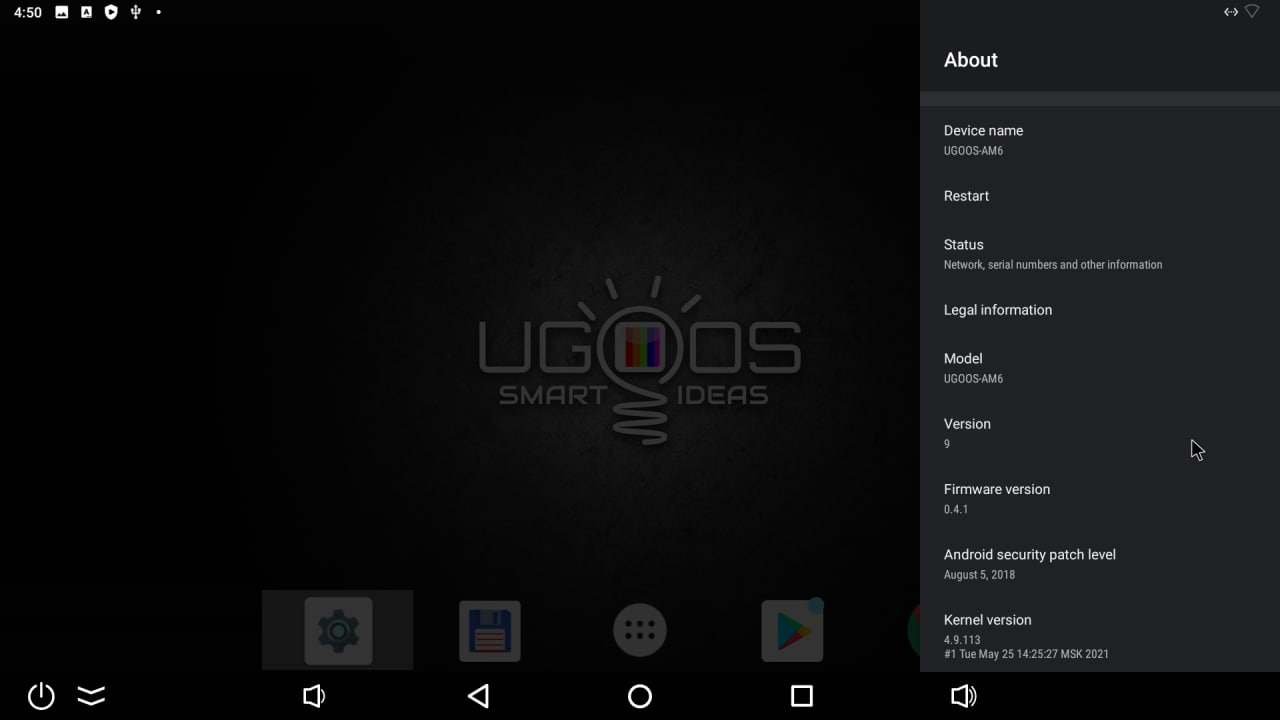Select the Model UGOOS-AM6 entry
Screen dimensions: 1280x720
[1100, 368]
